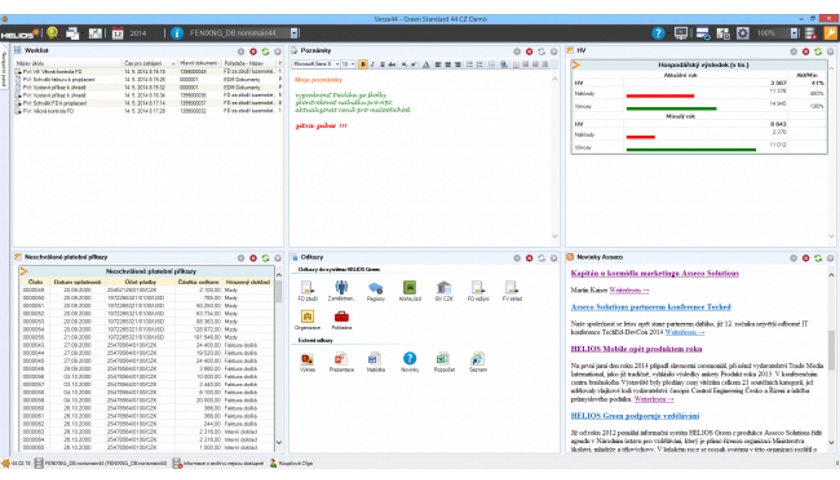This screenshot has height=480, width=840.
Task: Refresh the Worklist panel with green arrows
Action: 265,51
